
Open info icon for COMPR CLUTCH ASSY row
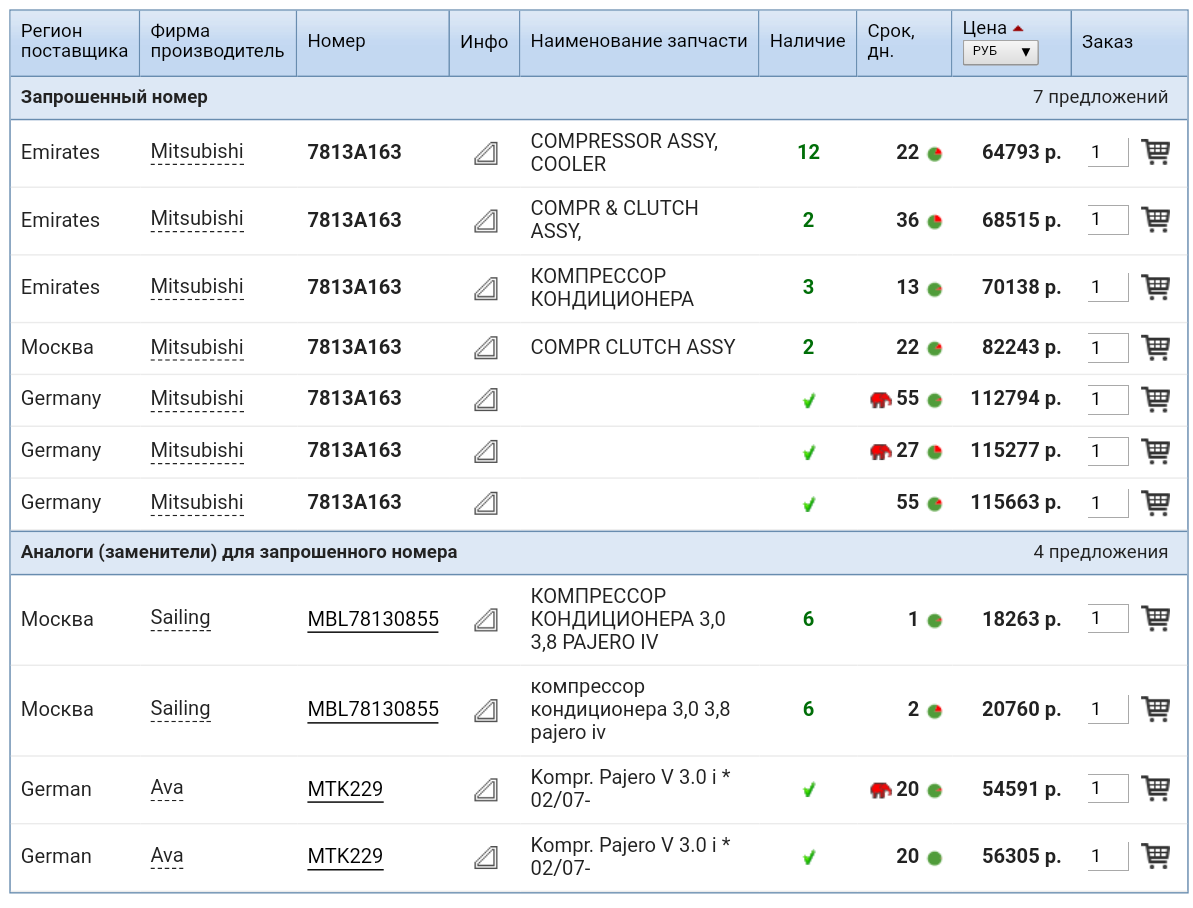(x=486, y=348)
